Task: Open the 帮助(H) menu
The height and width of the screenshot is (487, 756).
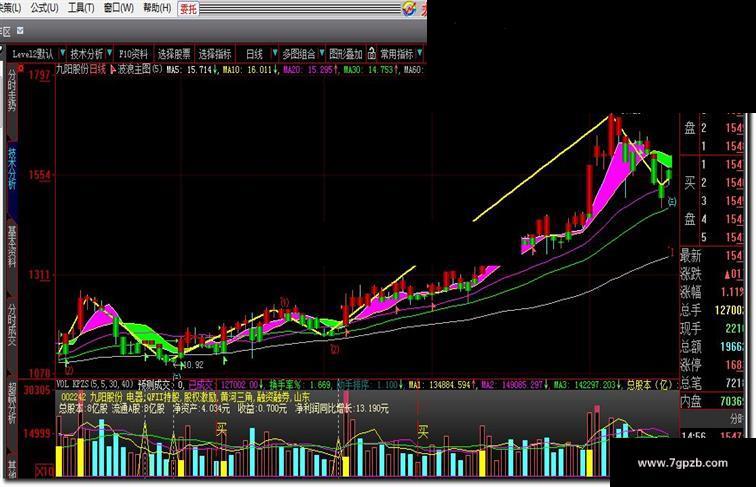Action: (x=157, y=7)
